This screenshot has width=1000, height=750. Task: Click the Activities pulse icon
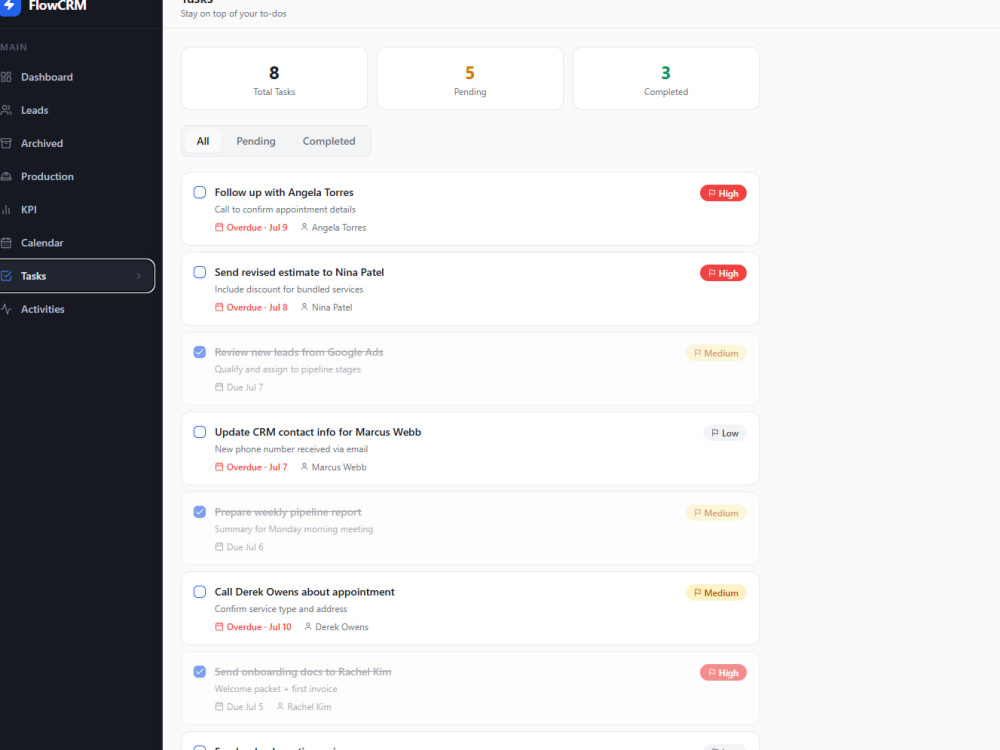pyautogui.click(x=6, y=309)
